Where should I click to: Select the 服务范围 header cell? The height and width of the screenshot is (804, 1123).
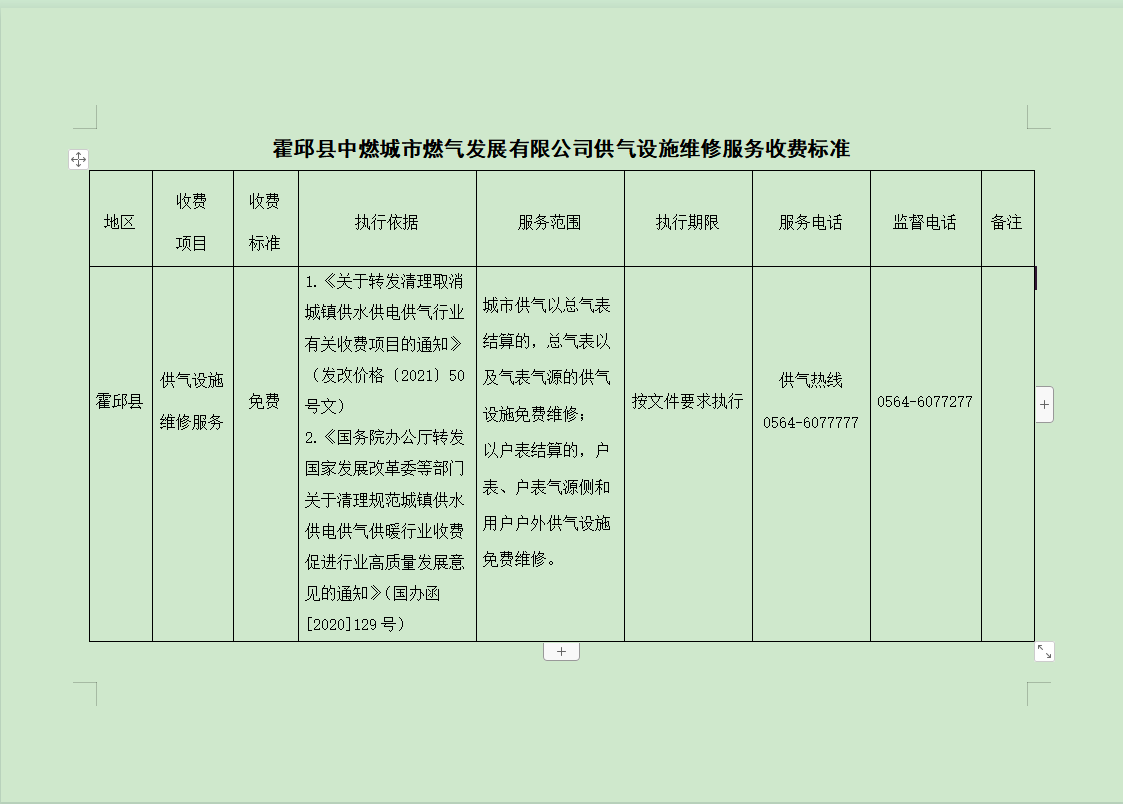pos(549,222)
